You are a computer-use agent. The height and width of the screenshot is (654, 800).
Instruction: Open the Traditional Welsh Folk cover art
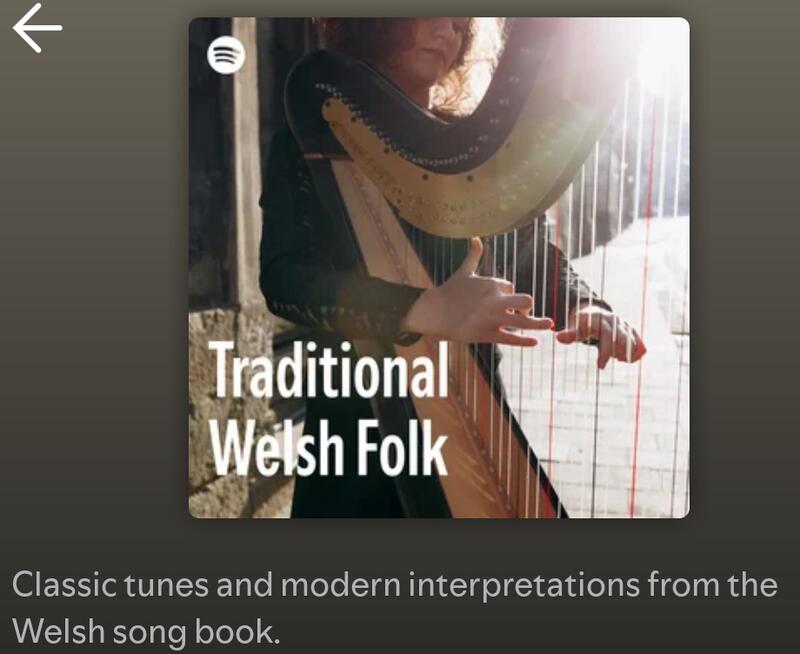point(439,268)
